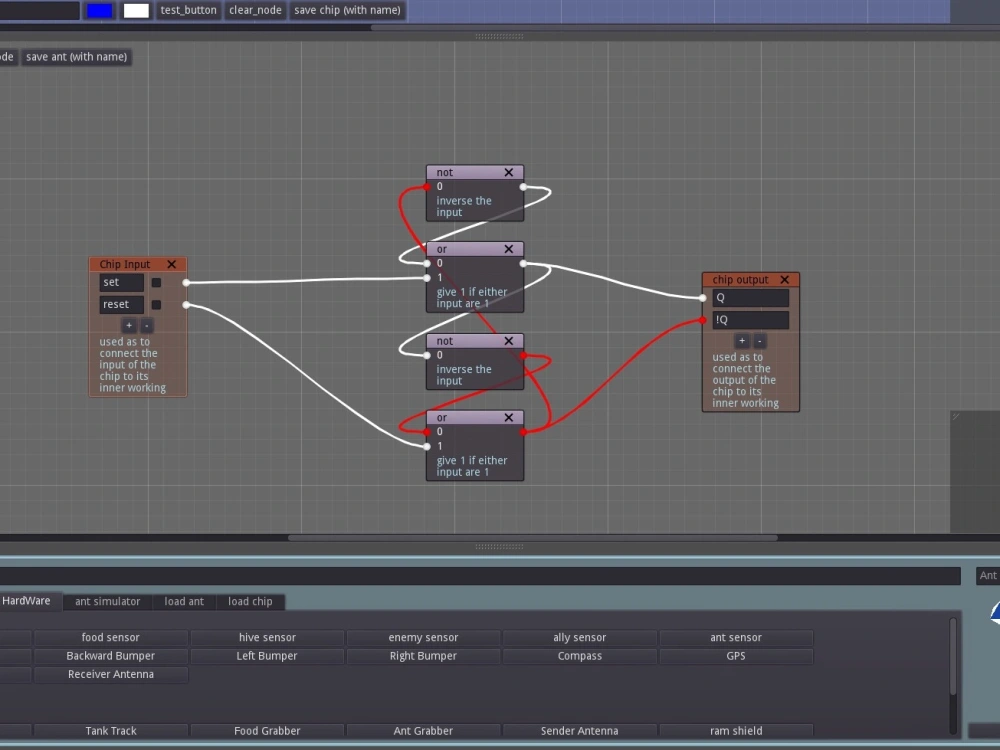Click save ant (with name)
This screenshot has height=750, width=1000.
point(77,57)
